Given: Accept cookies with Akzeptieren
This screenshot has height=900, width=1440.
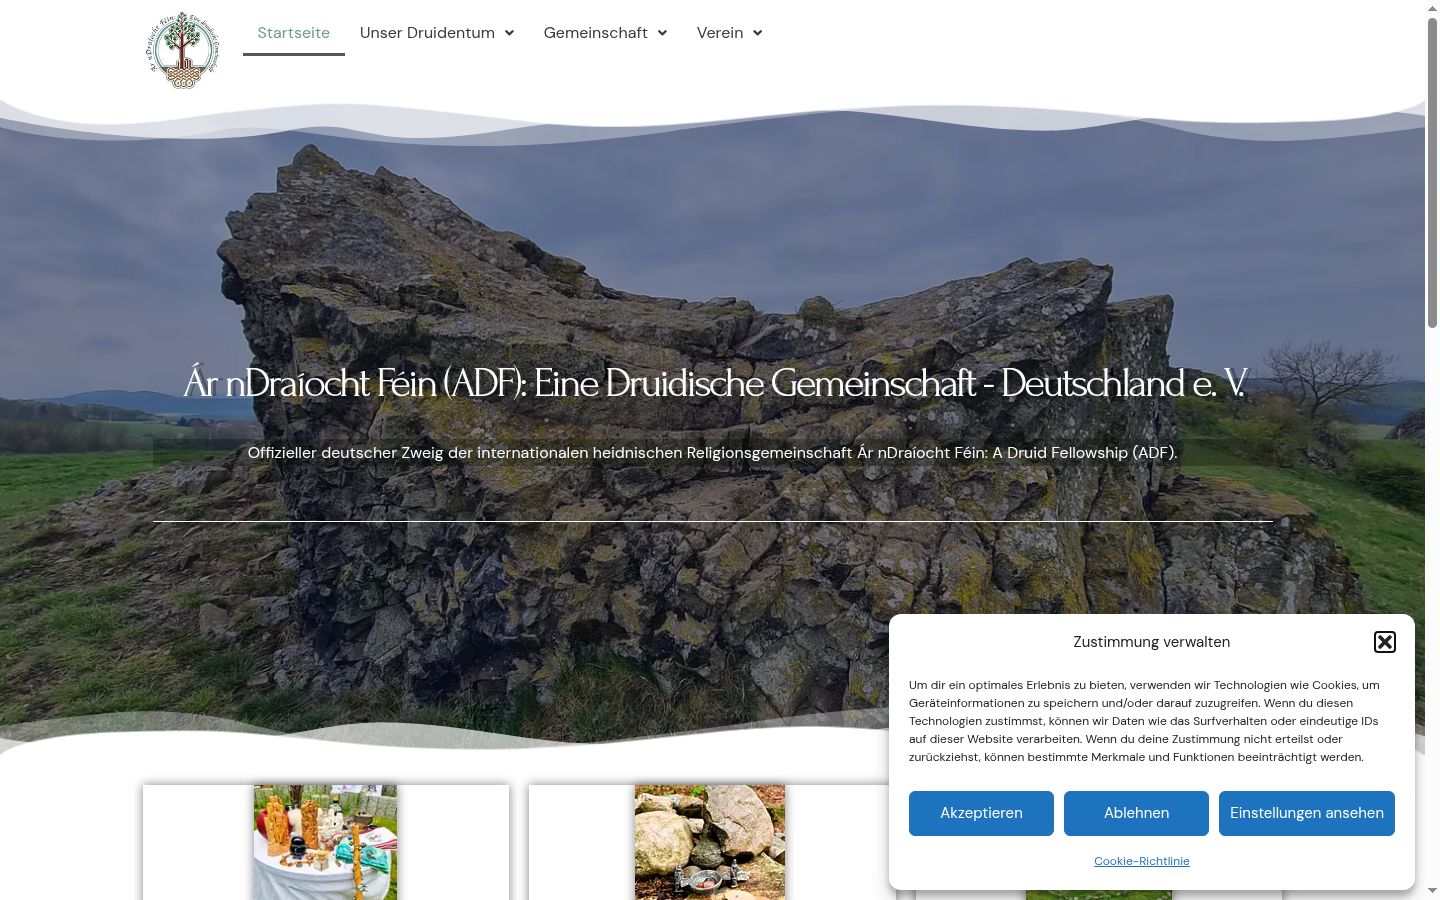Looking at the screenshot, I should (x=981, y=813).
